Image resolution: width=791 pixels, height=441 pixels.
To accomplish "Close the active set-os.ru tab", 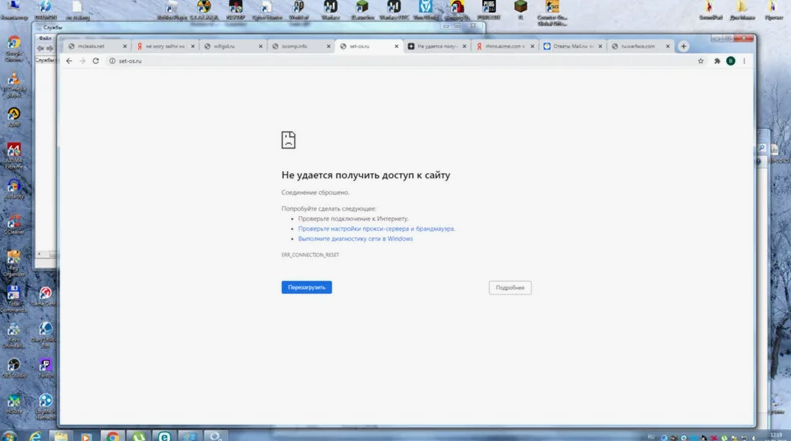I will (397, 46).
